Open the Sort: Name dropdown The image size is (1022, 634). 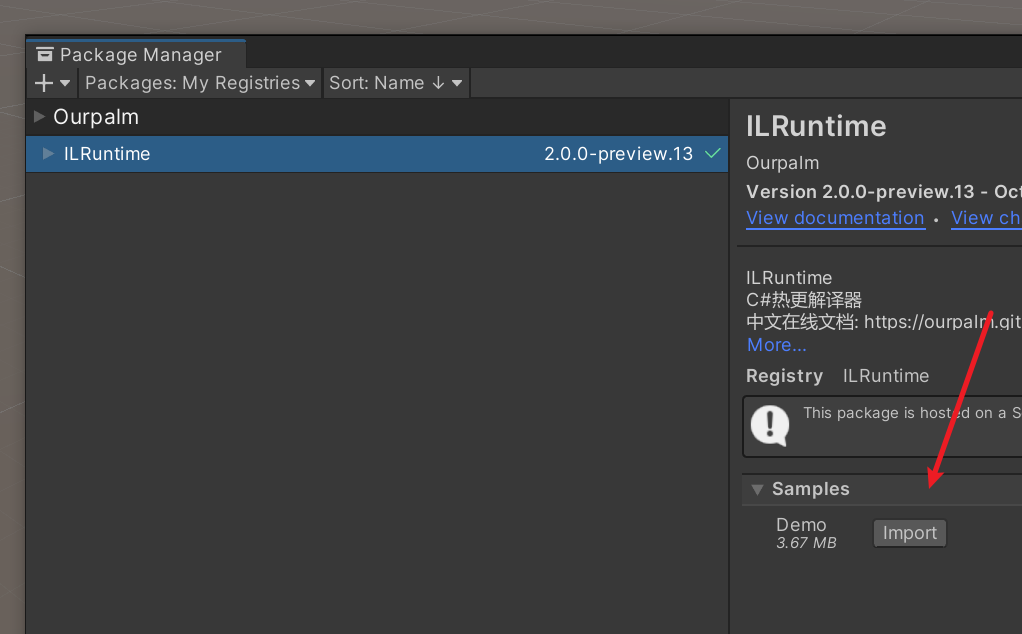[396, 83]
